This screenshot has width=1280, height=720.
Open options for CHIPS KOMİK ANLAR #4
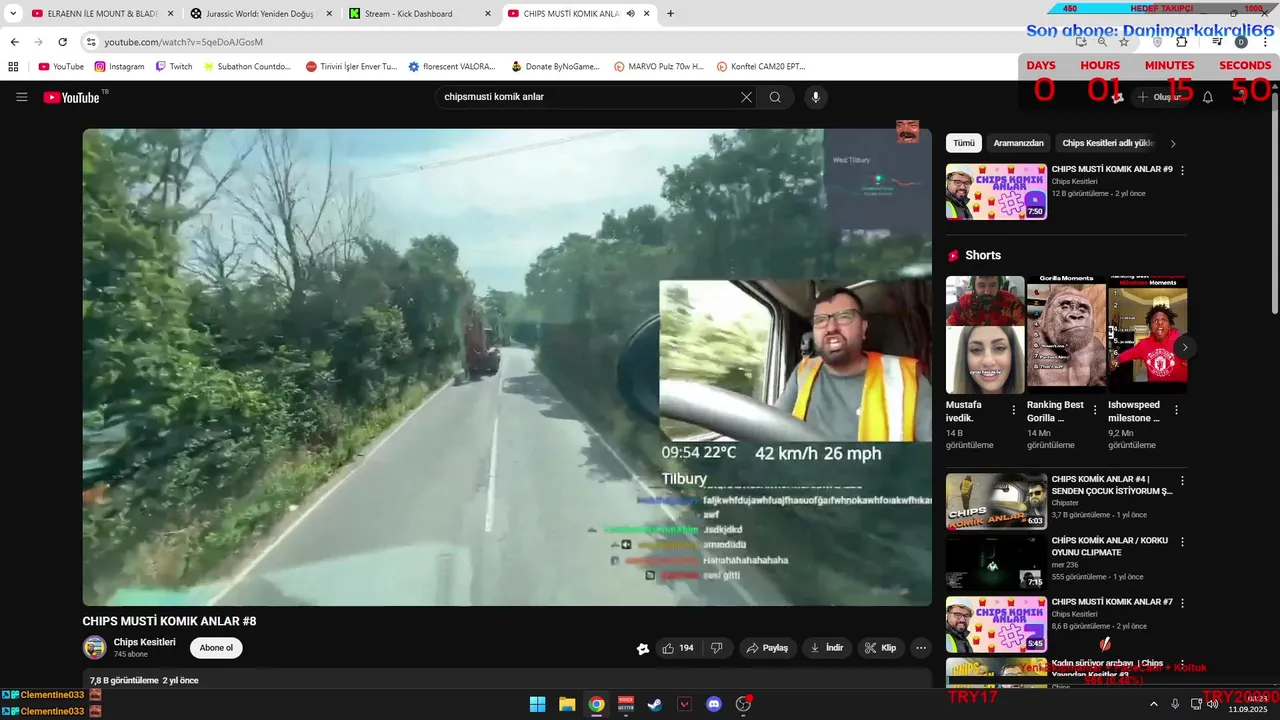(1182, 480)
